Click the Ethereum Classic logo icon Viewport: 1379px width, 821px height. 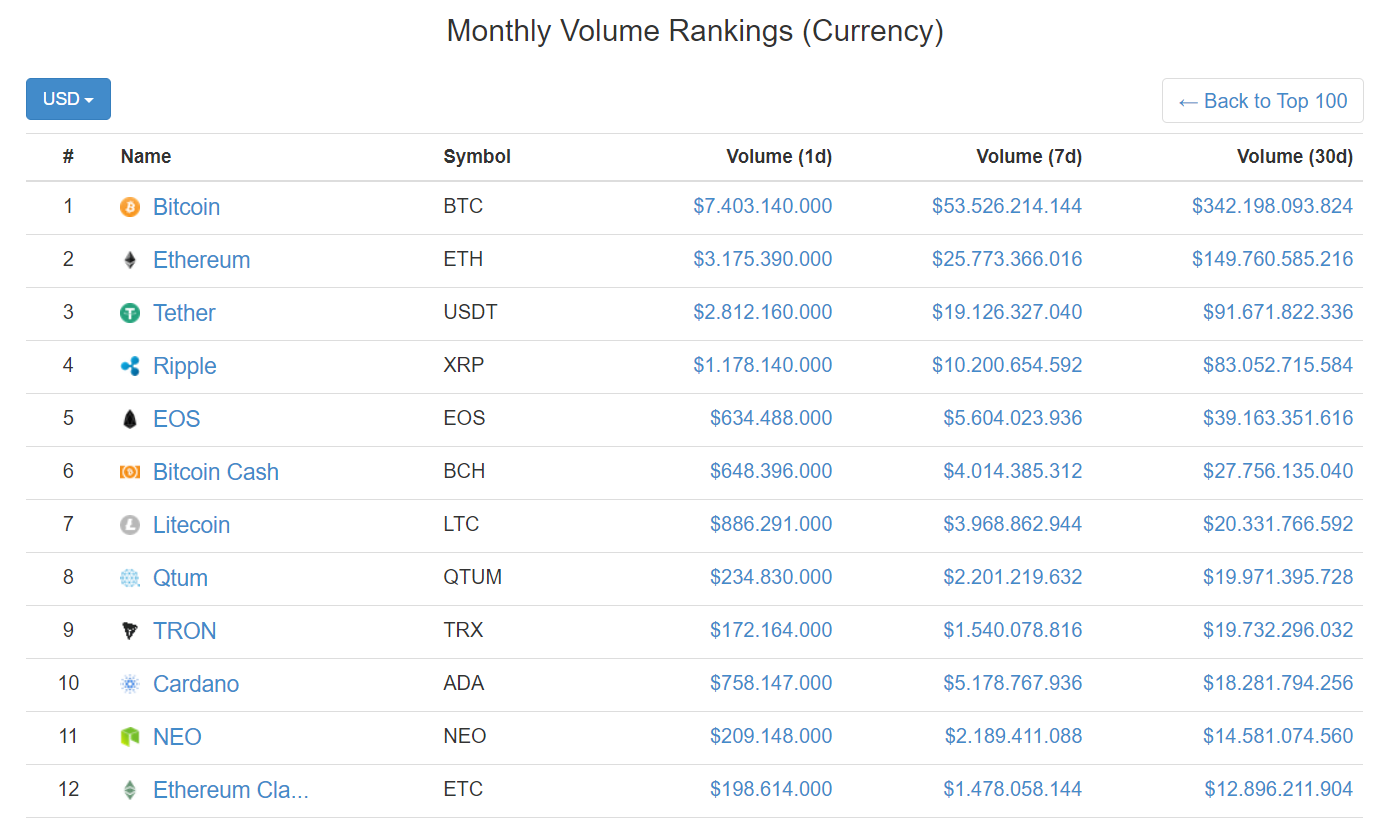click(130, 790)
